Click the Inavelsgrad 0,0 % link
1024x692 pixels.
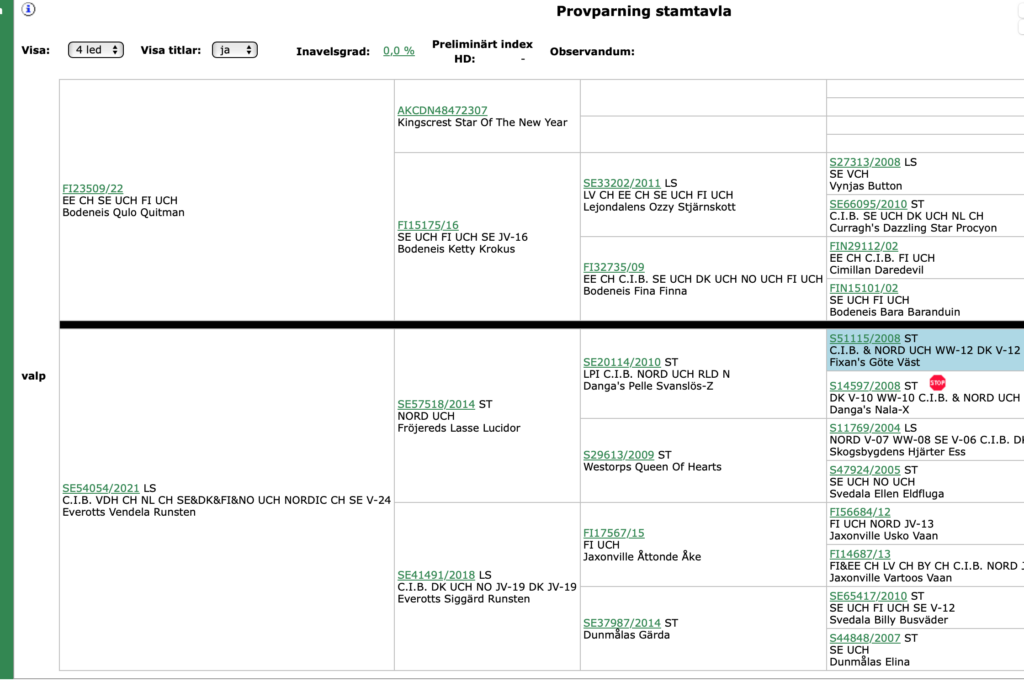[399, 51]
